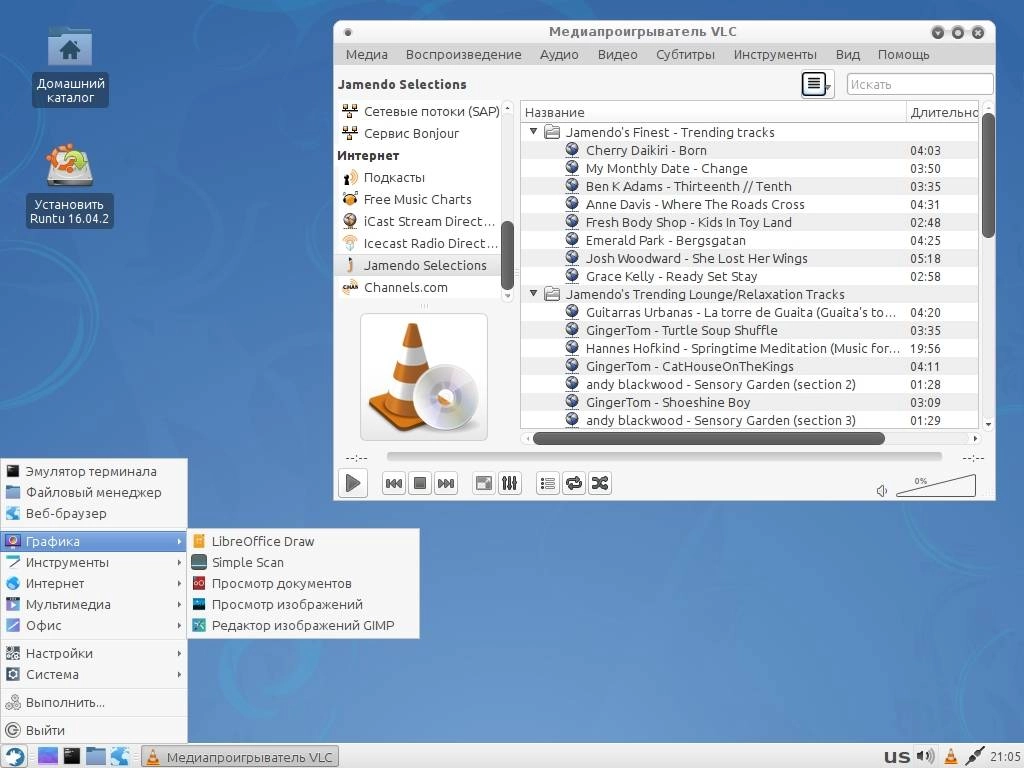Launch Редактор изображений GIMP
Viewport: 1024px width, 768px height.
[304, 625]
